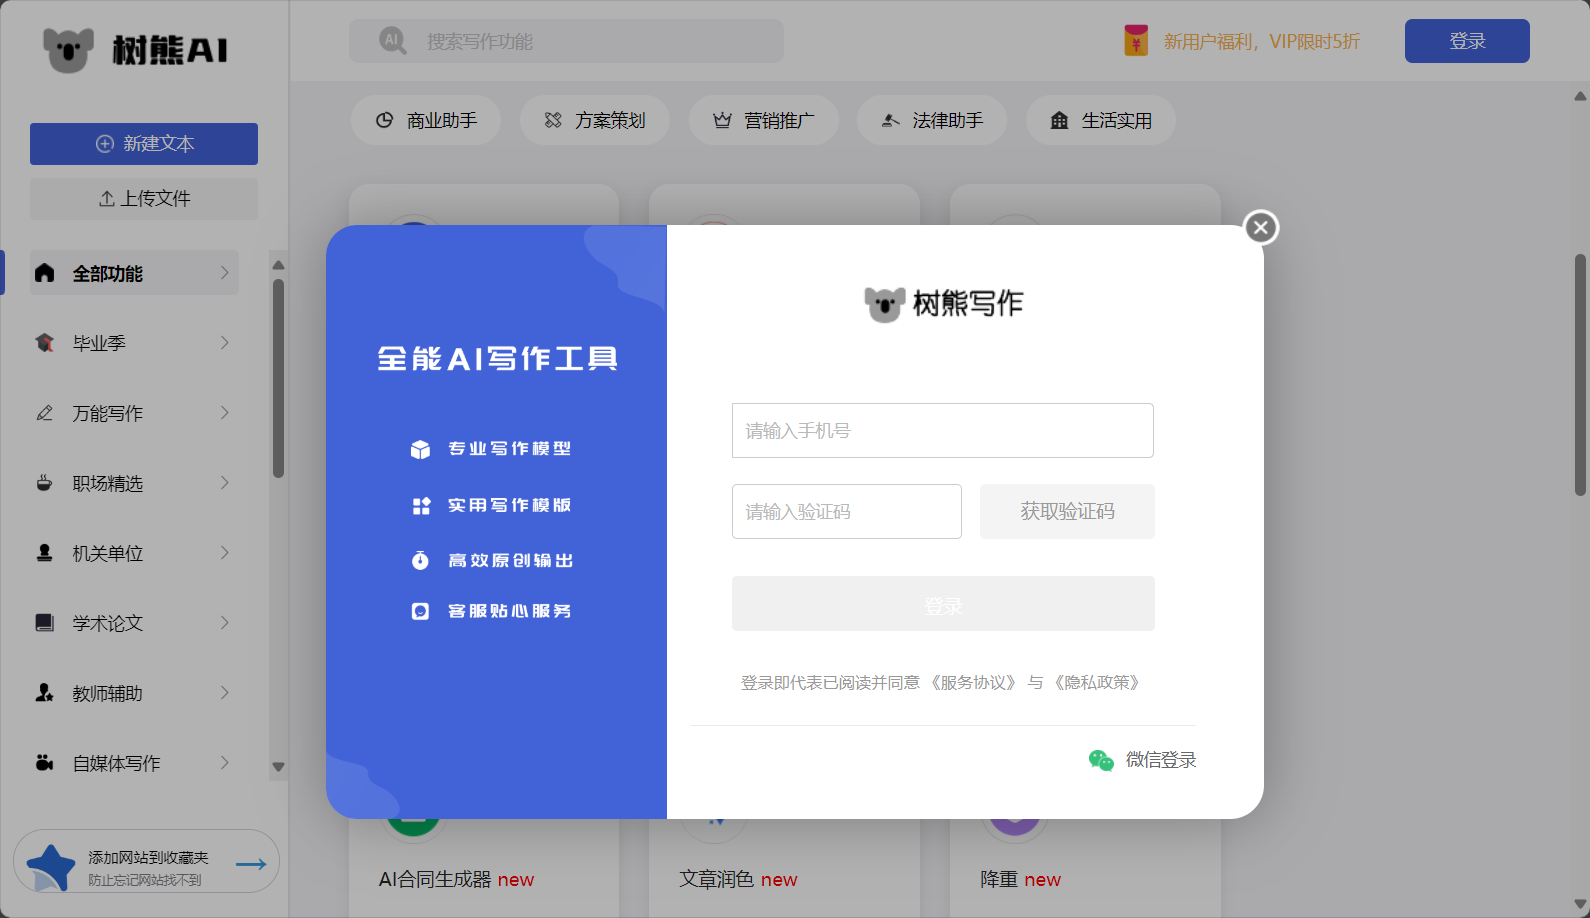The image size is (1590, 918).
Task: Click the arrow in the bookmark banner
Action: pyautogui.click(x=251, y=864)
